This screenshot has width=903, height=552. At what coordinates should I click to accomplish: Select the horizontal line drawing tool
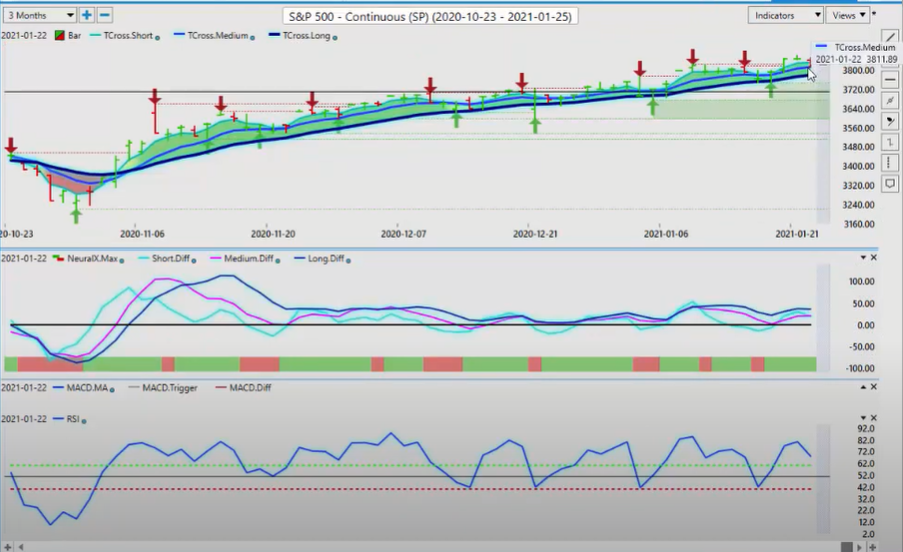click(x=890, y=79)
